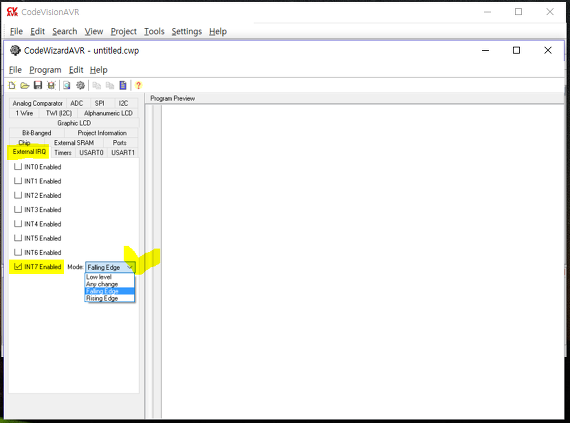
Task: Choose Any change in Mode list
Action: [x=110, y=284]
